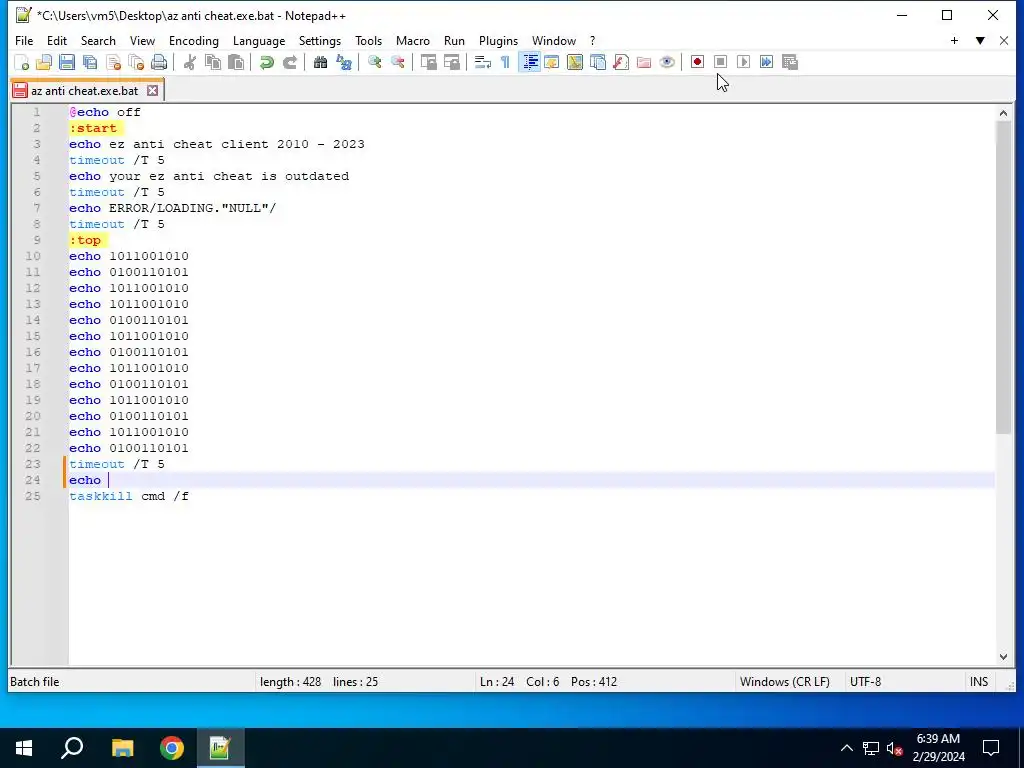Image resolution: width=1024 pixels, height=768 pixels.
Task: Save the recorded macro toolbar icon
Action: pos(790,62)
